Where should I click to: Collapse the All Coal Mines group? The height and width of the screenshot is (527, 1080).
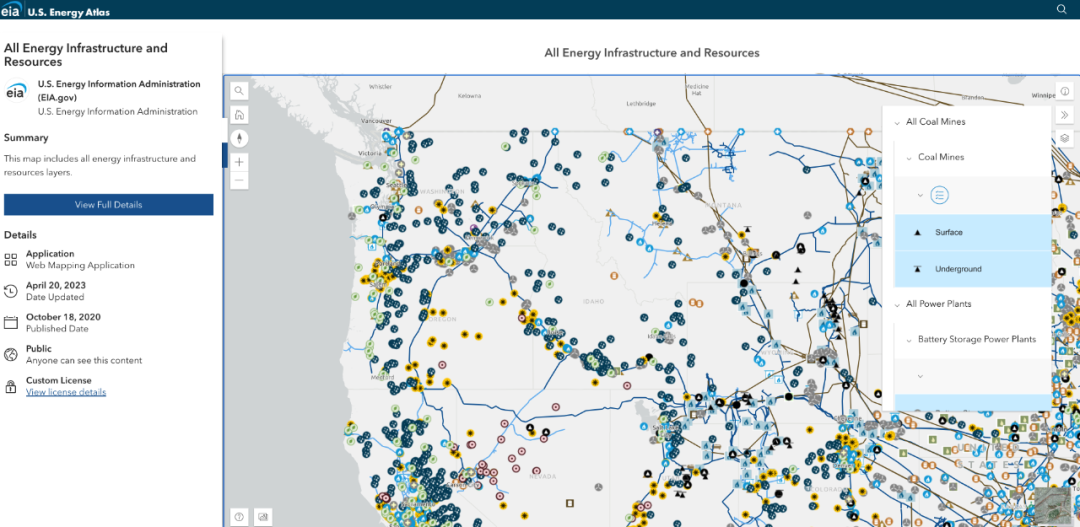897,122
